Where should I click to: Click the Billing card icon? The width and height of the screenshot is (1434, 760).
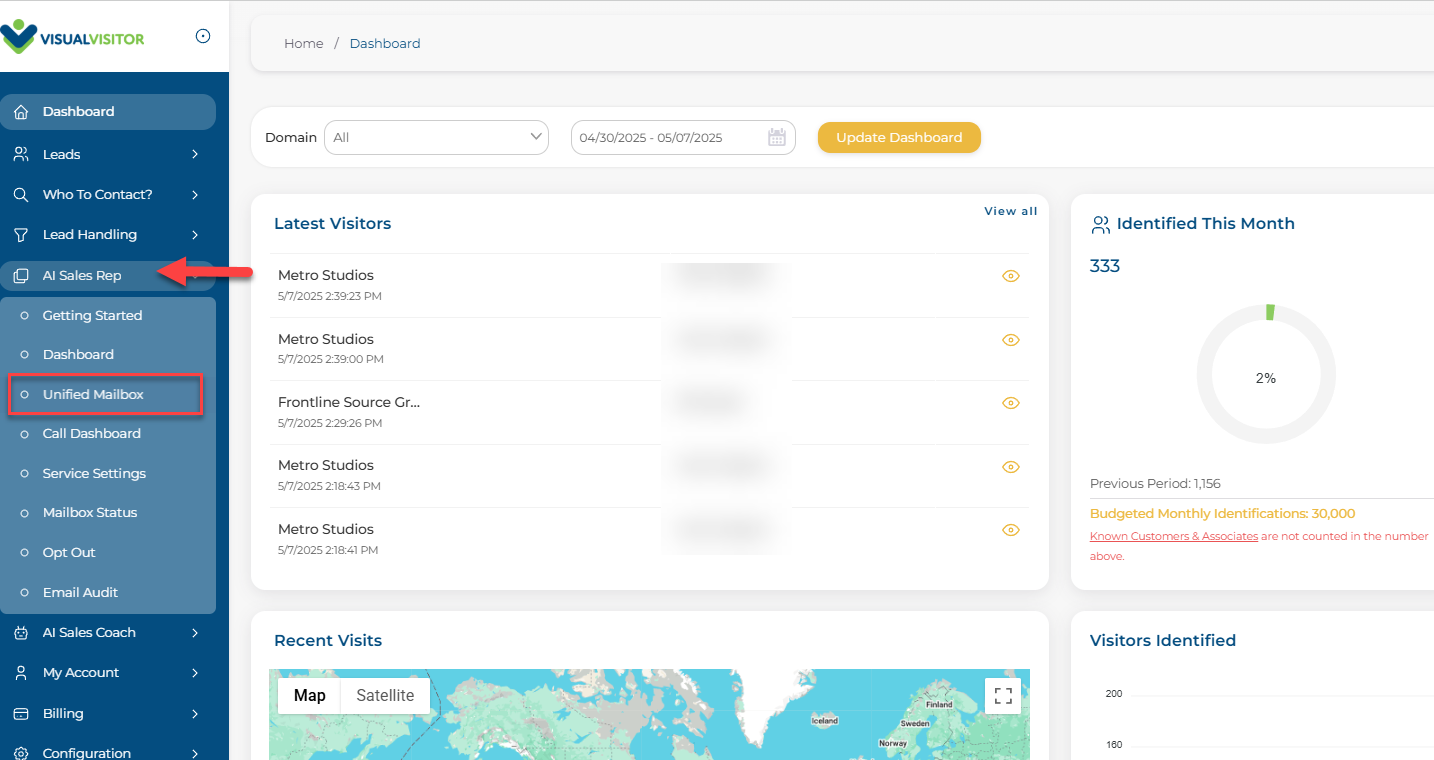(x=21, y=714)
